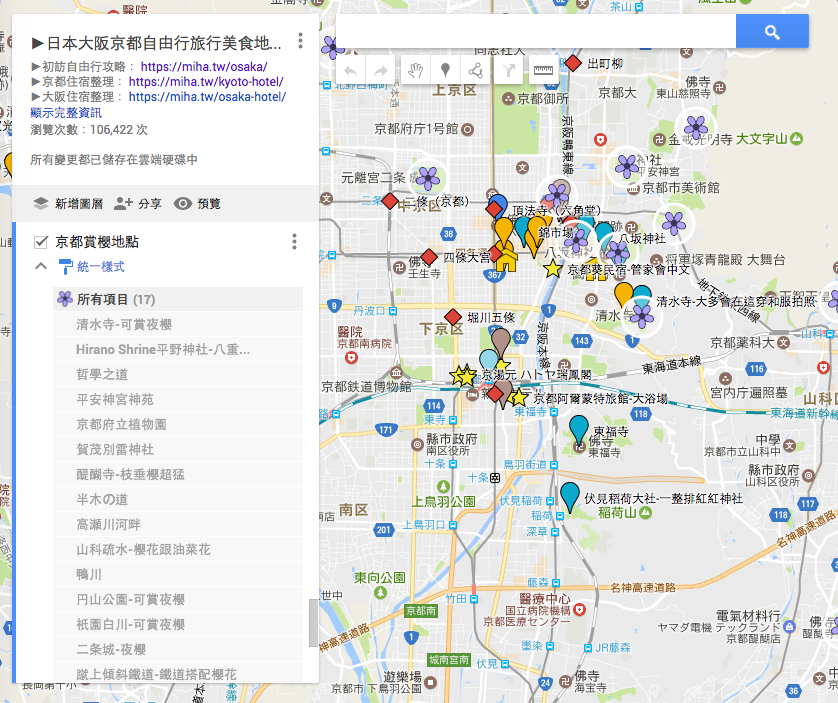
Task: Select the draw-a-line tool
Action: (x=476, y=69)
